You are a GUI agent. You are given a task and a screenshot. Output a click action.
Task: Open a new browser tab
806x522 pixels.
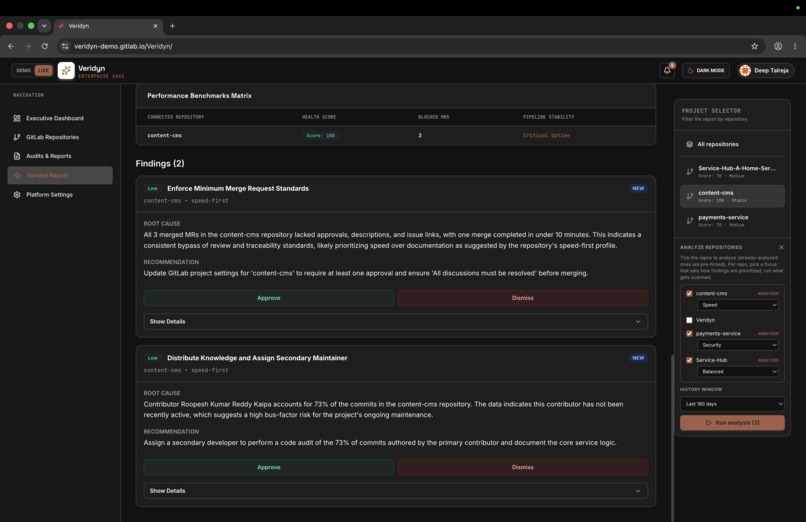coord(172,26)
